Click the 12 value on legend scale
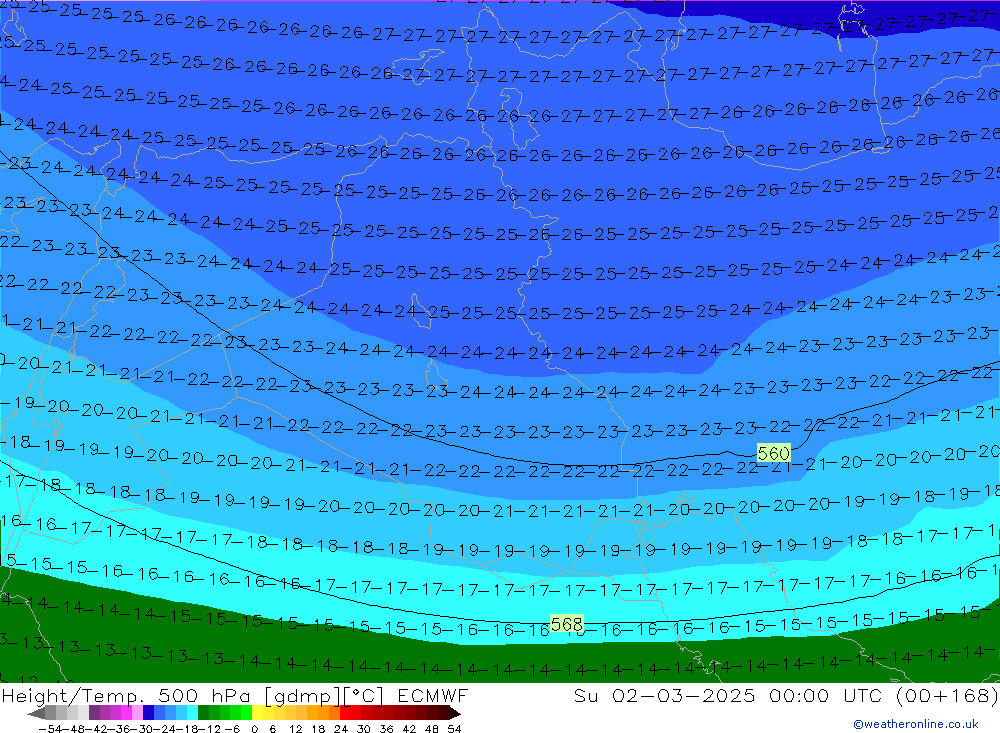 click(295, 729)
